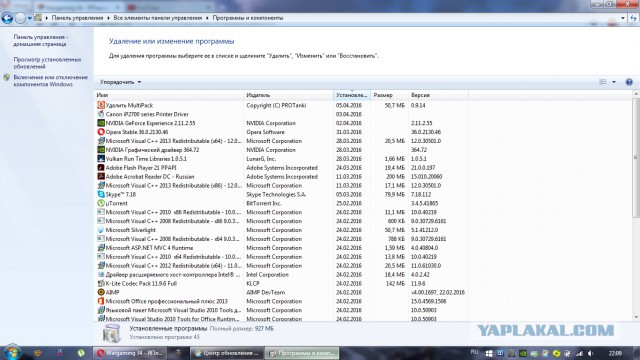The height and width of the screenshot is (360, 640).
Task: Click the vertical scrollbar thumb
Action: point(636,157)
